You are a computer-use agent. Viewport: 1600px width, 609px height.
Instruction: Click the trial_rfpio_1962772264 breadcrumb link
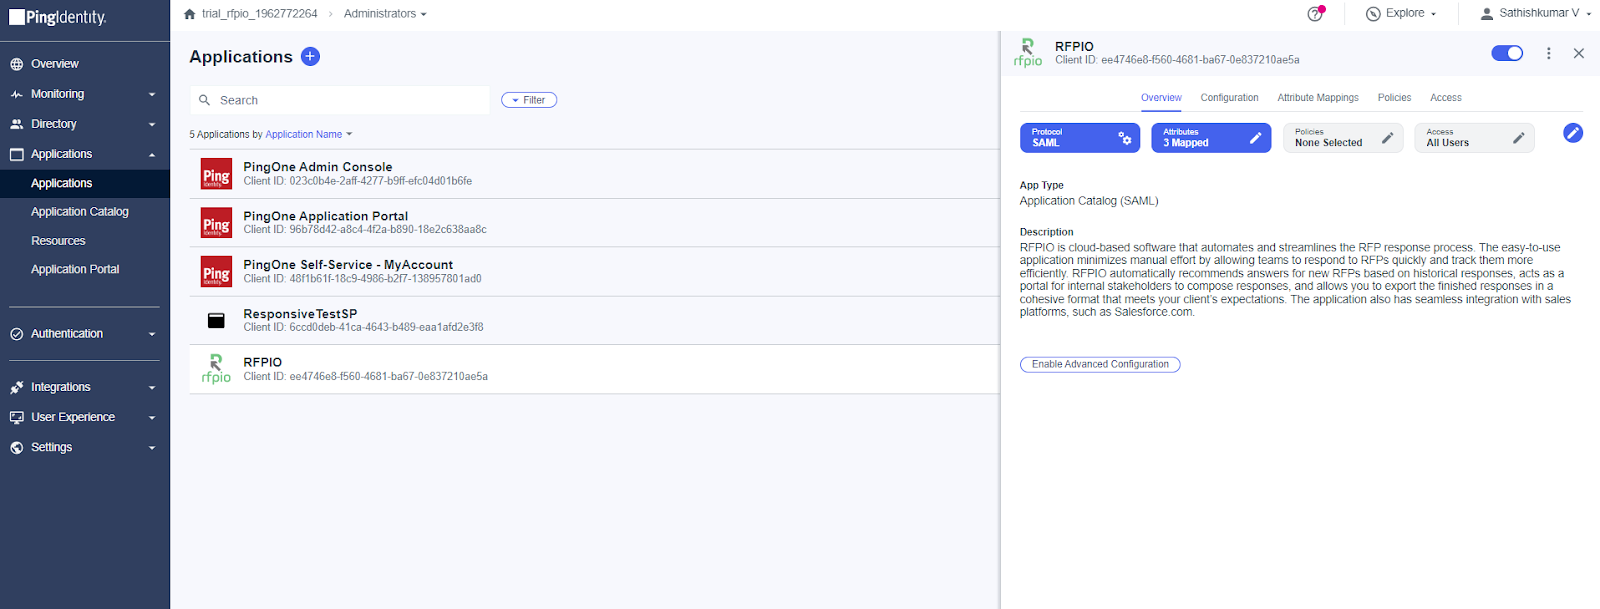(259, 14)
